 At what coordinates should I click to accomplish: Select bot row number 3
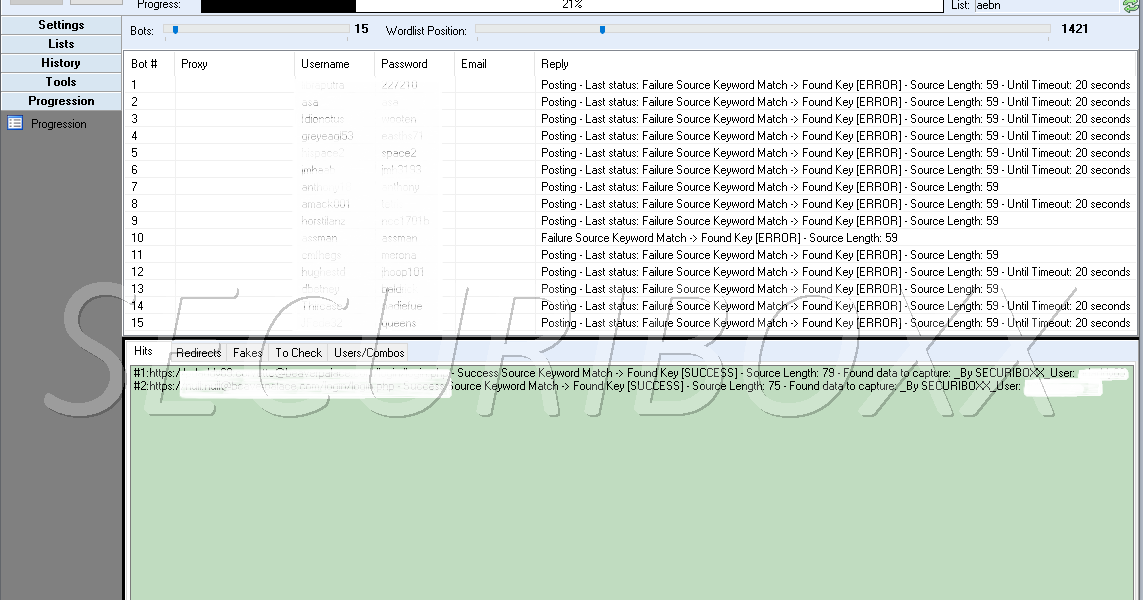point(631,119)
